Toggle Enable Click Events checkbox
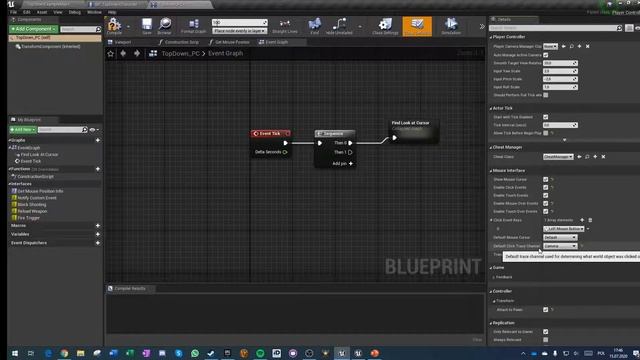 point(546,187)
